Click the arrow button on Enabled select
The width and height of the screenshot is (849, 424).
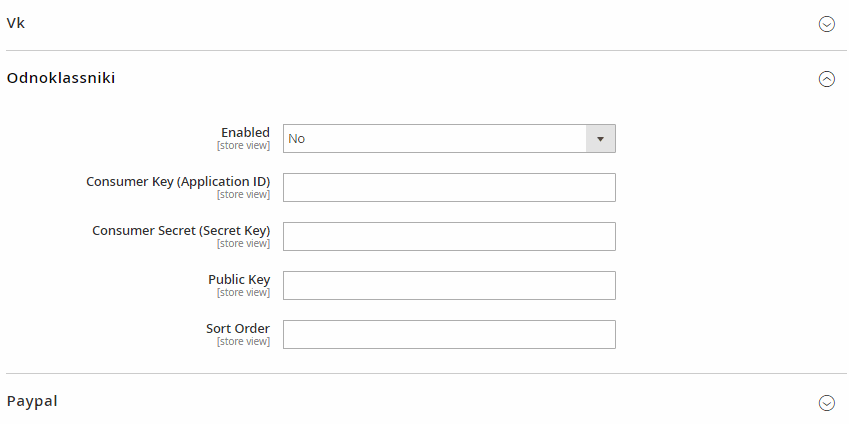point(600,139)
